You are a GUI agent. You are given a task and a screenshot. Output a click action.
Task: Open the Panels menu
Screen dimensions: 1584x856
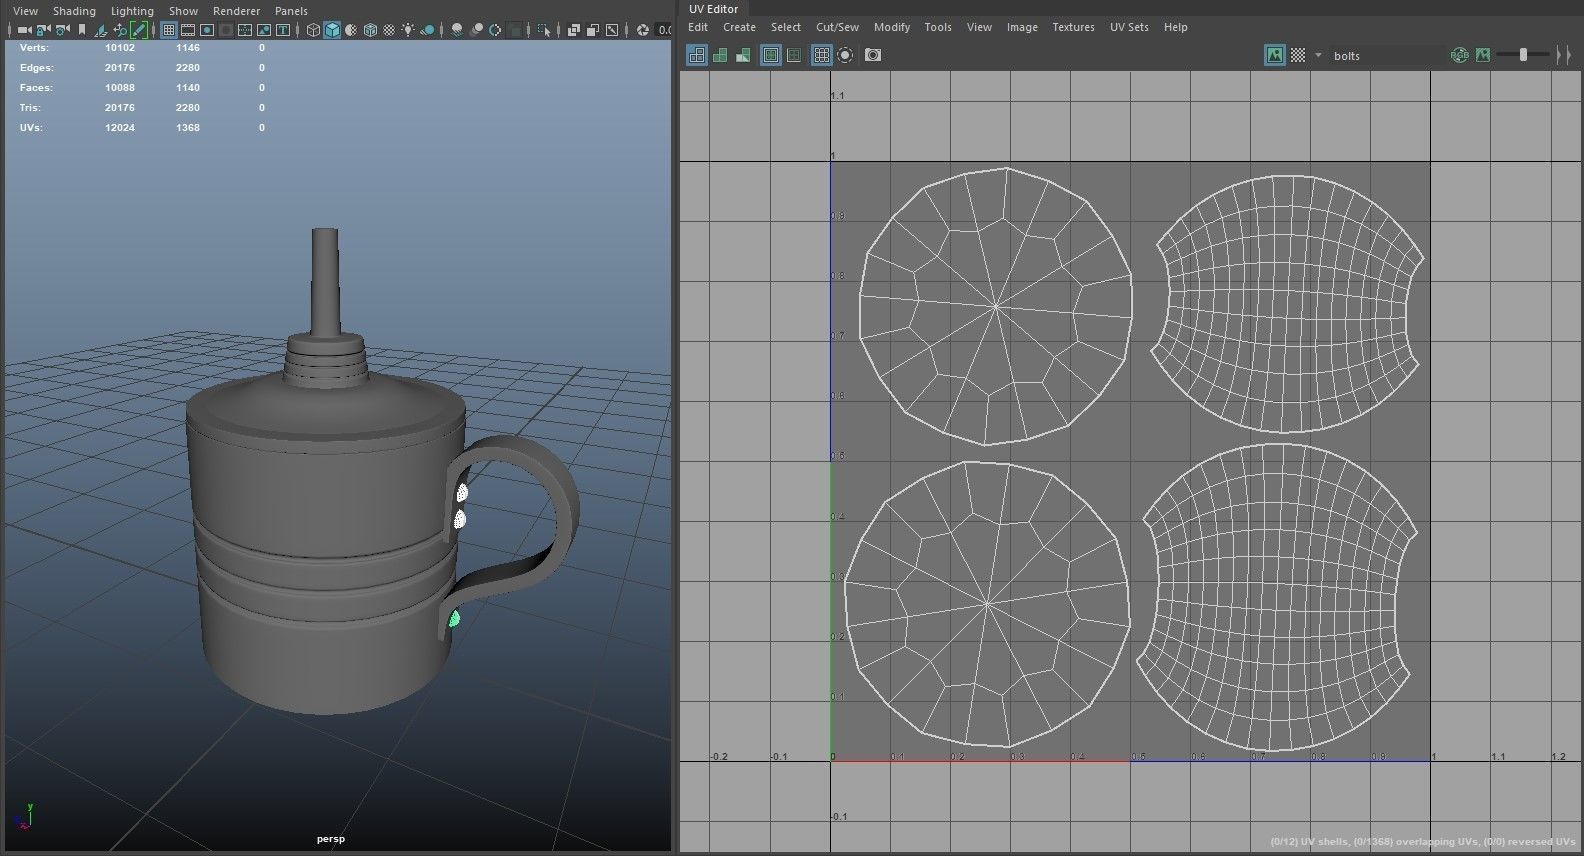(x=291, y=11)
